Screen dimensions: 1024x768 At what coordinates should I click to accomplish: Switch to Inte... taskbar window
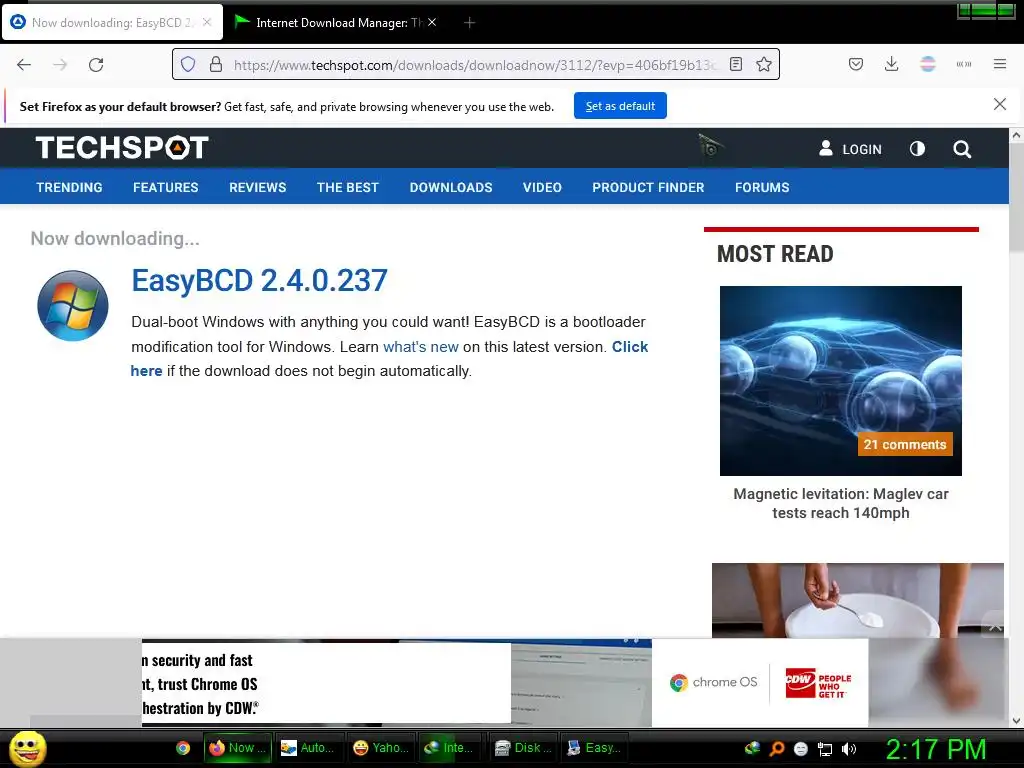click(x=449, y=748)
